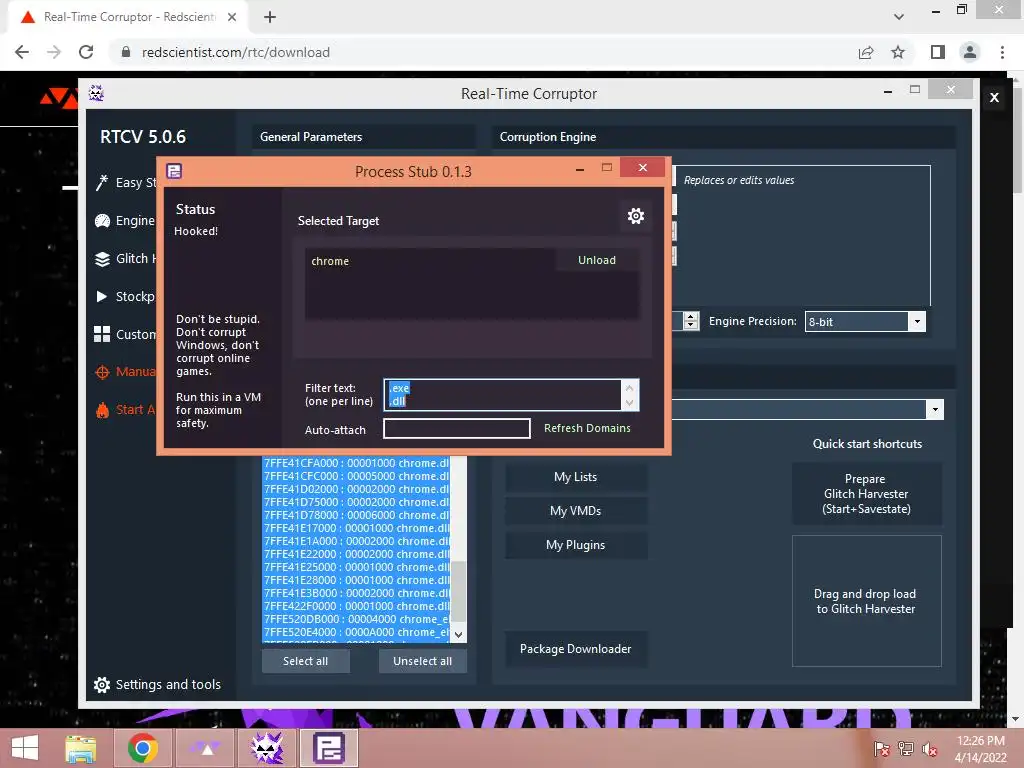
Task: Open the Engine Precision dropdown
Action: tap(917, 321)
